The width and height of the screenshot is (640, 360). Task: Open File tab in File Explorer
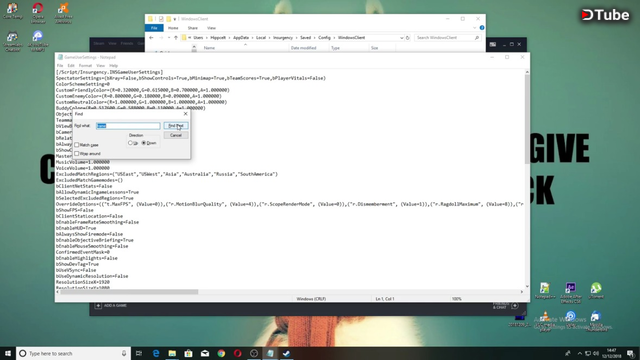coord(154,28)
